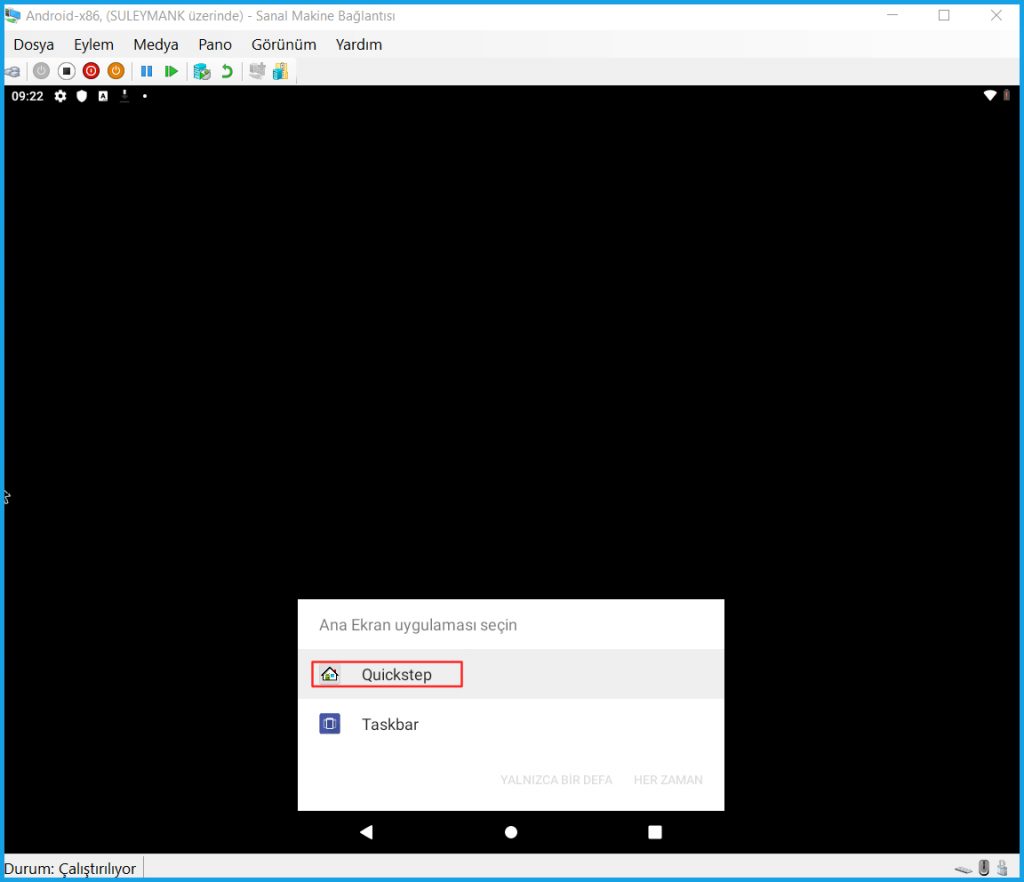Click the 09:22 clock text
1024x882 pixels.
(x=27, y=96)
